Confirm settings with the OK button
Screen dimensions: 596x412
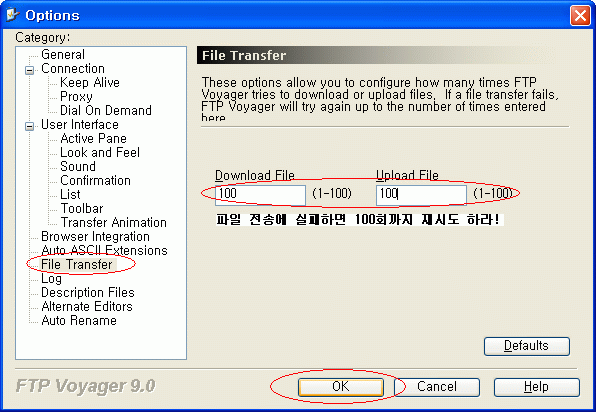(341, 387)
